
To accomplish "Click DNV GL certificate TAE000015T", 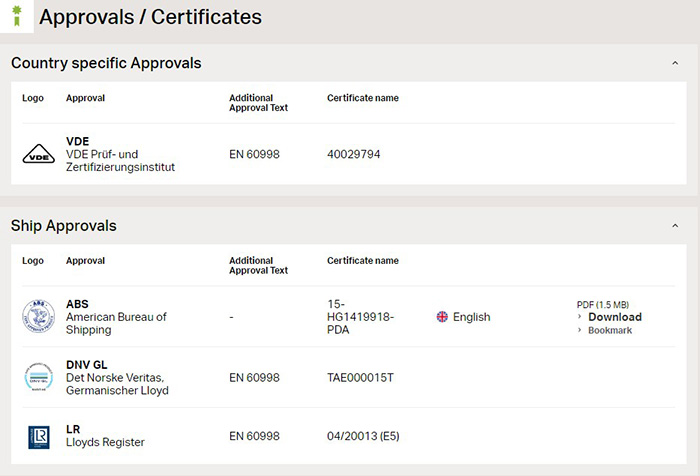I will pos(360,378).
